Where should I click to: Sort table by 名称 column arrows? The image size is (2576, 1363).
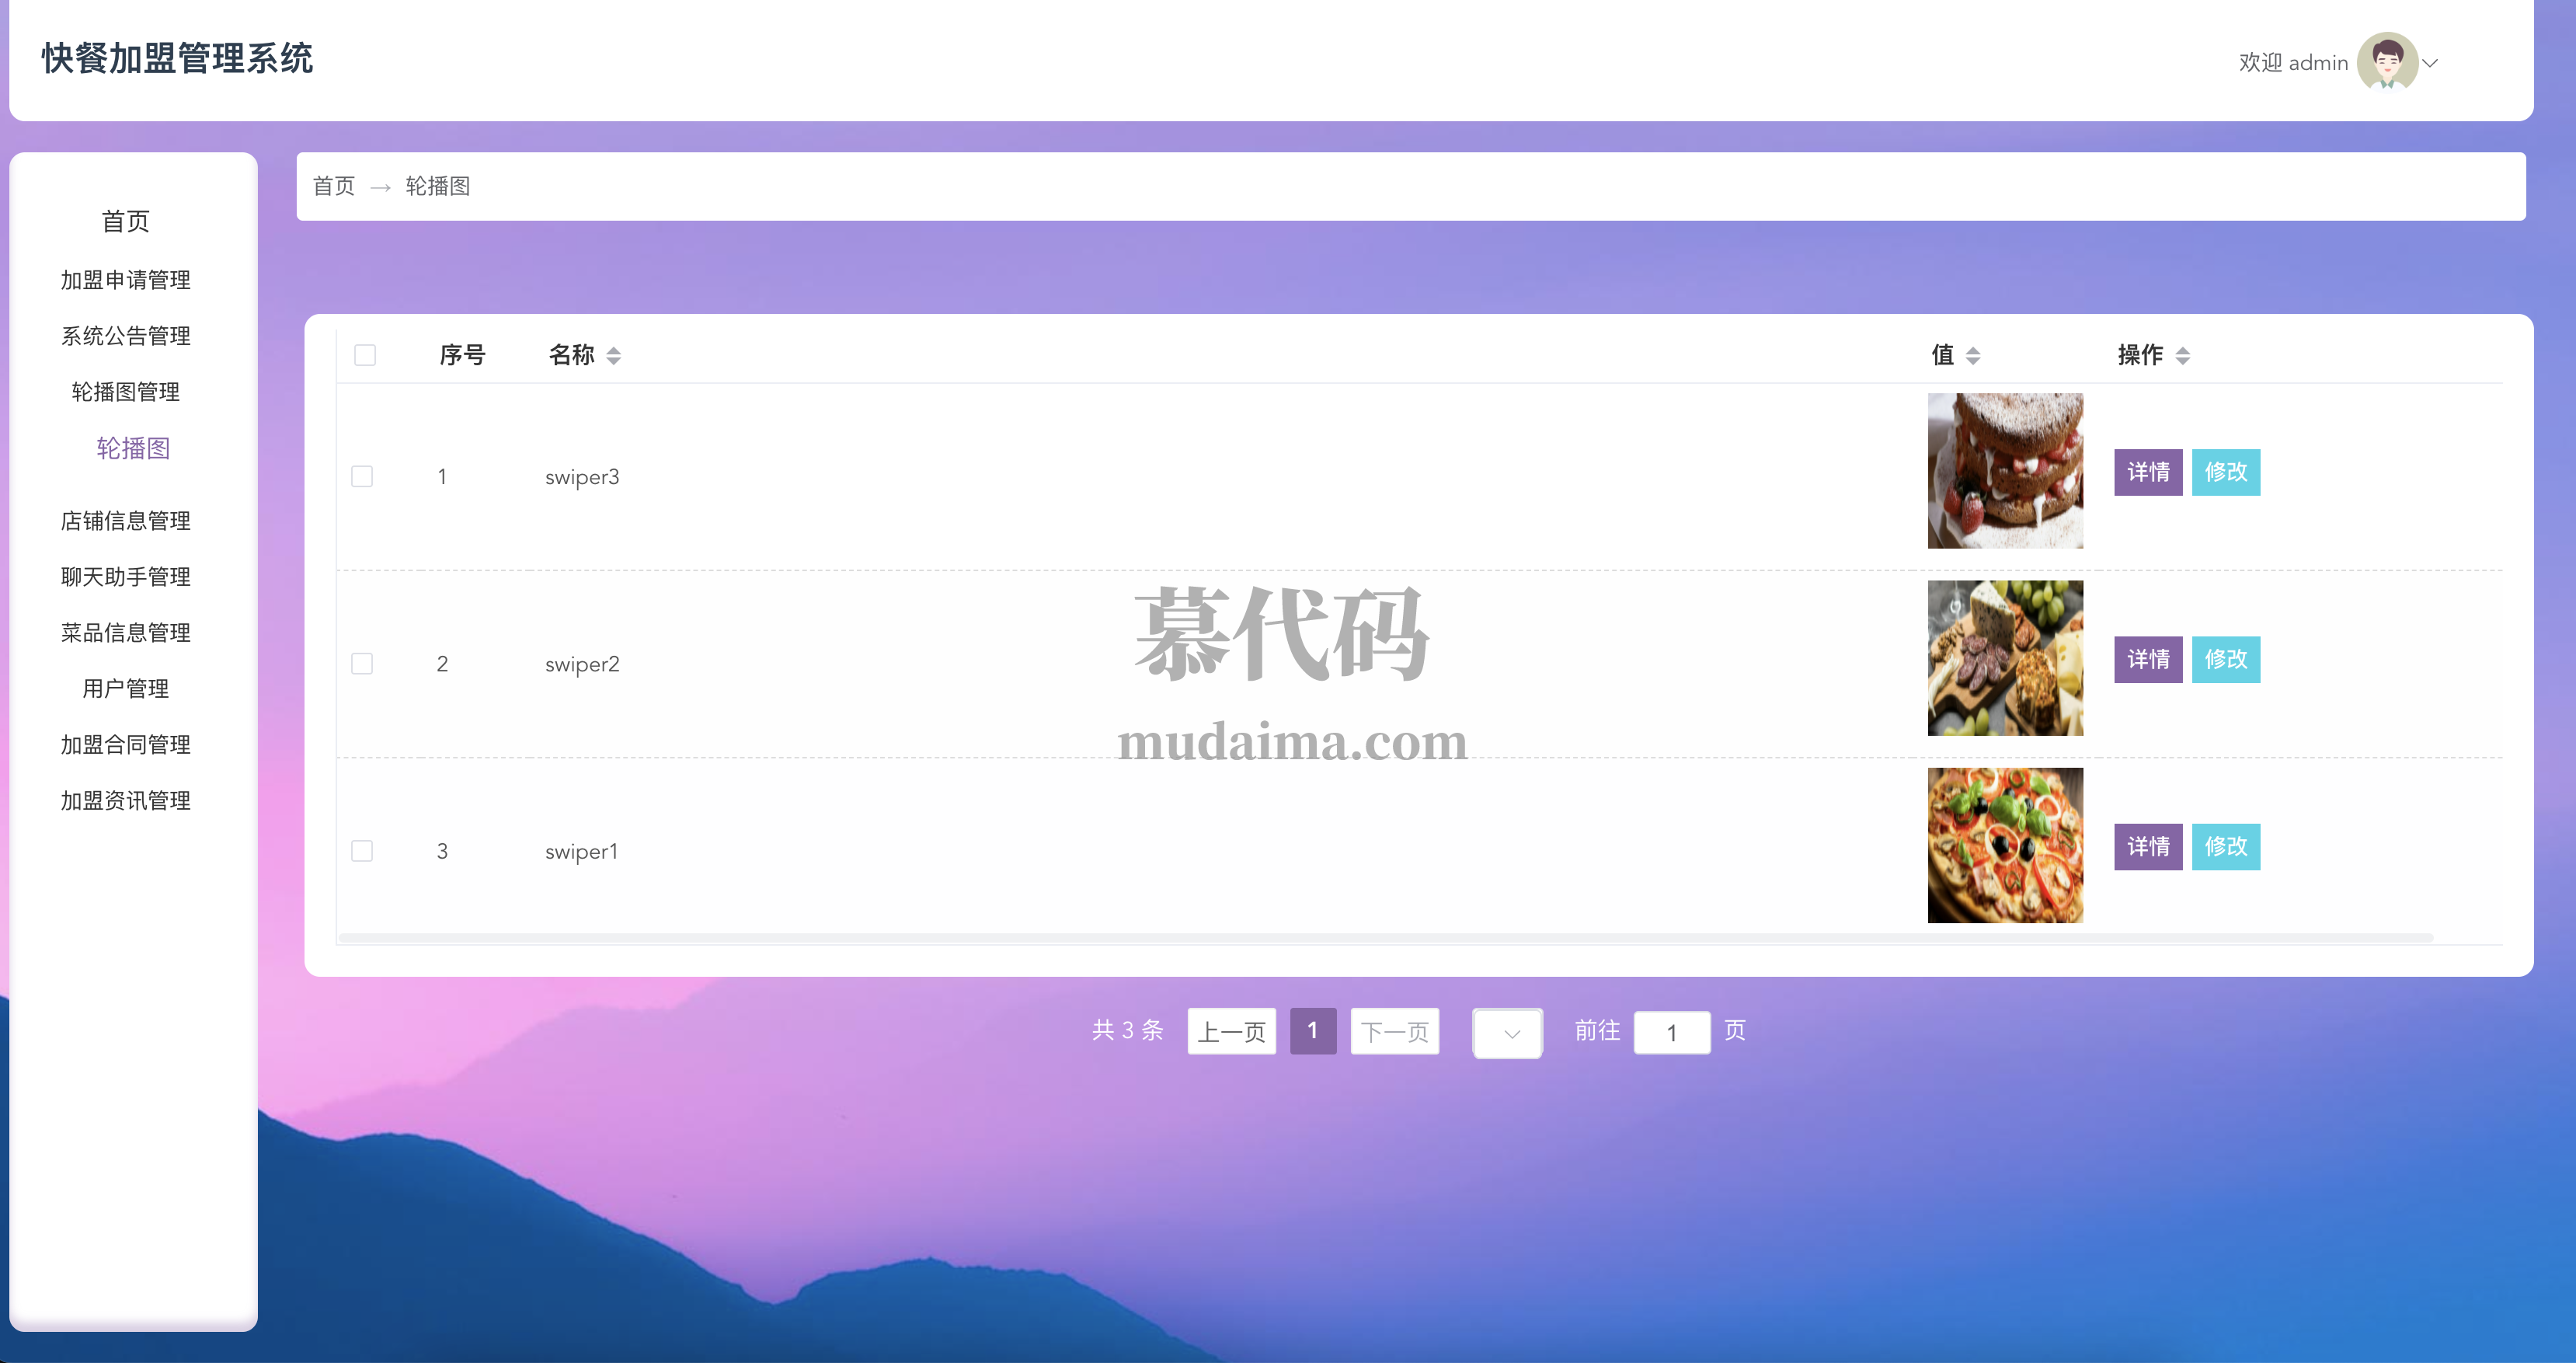[x=613, y=356]
